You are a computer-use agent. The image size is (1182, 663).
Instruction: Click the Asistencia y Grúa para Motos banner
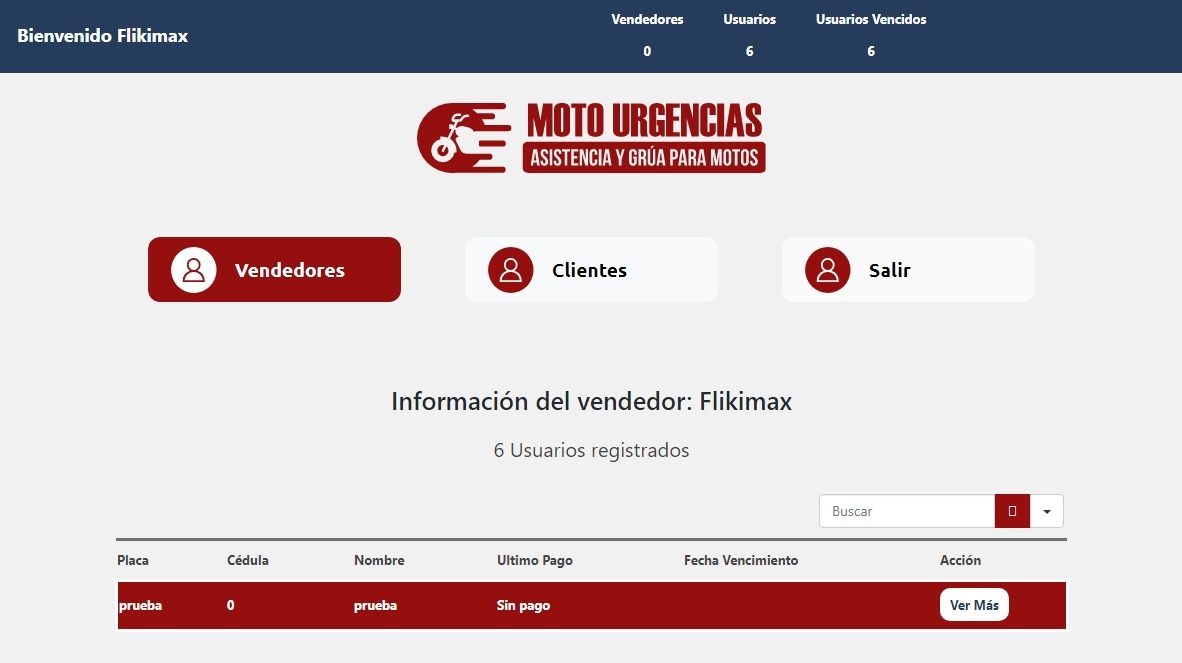(x=644, y=157)
